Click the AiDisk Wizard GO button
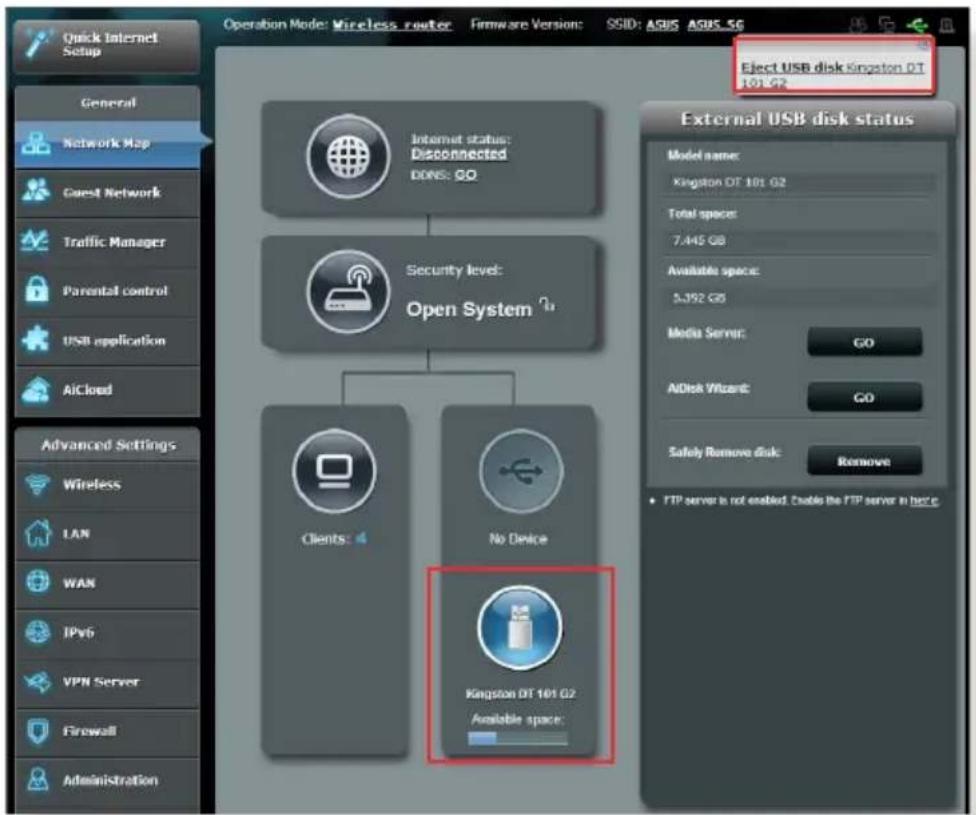The height and width of the screenshot is (815, 976). (x=865, y=397)
